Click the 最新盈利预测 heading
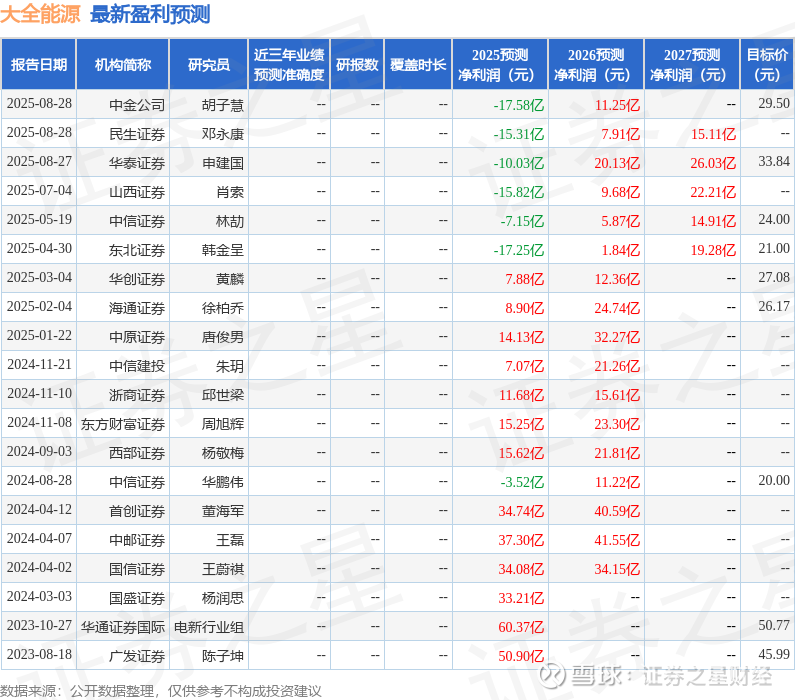This screenshot has width=795, height=700. (150, 14)
